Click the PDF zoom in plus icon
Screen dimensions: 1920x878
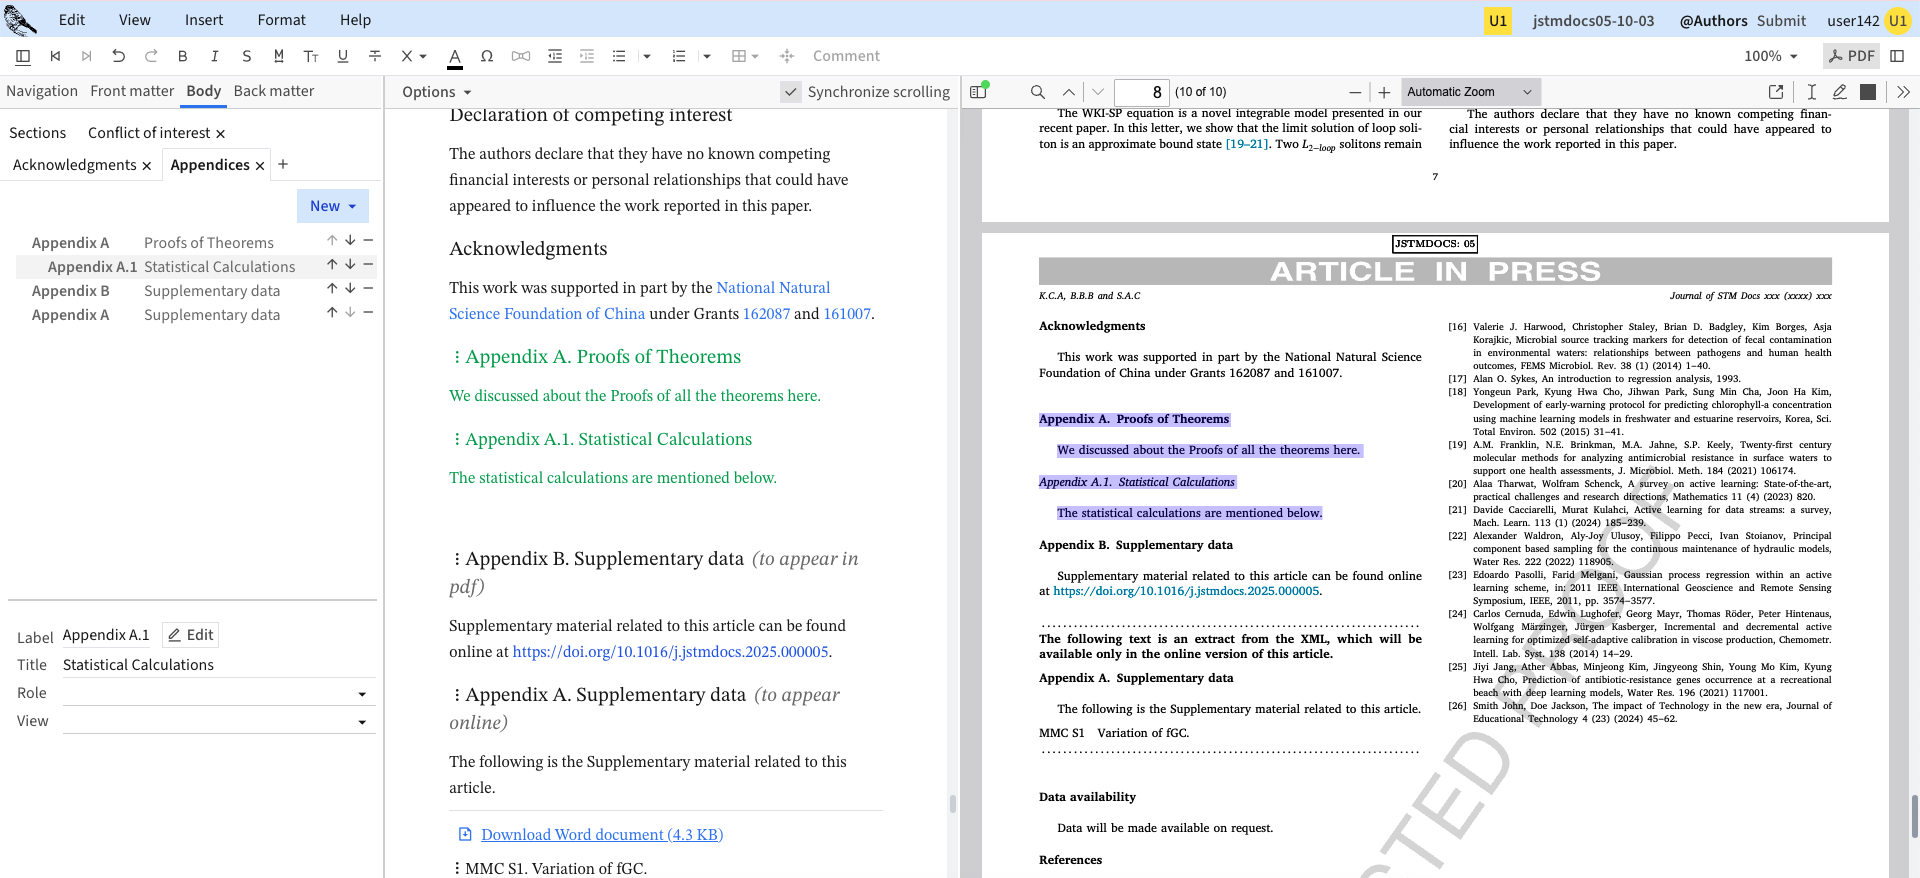(1384, 92)
